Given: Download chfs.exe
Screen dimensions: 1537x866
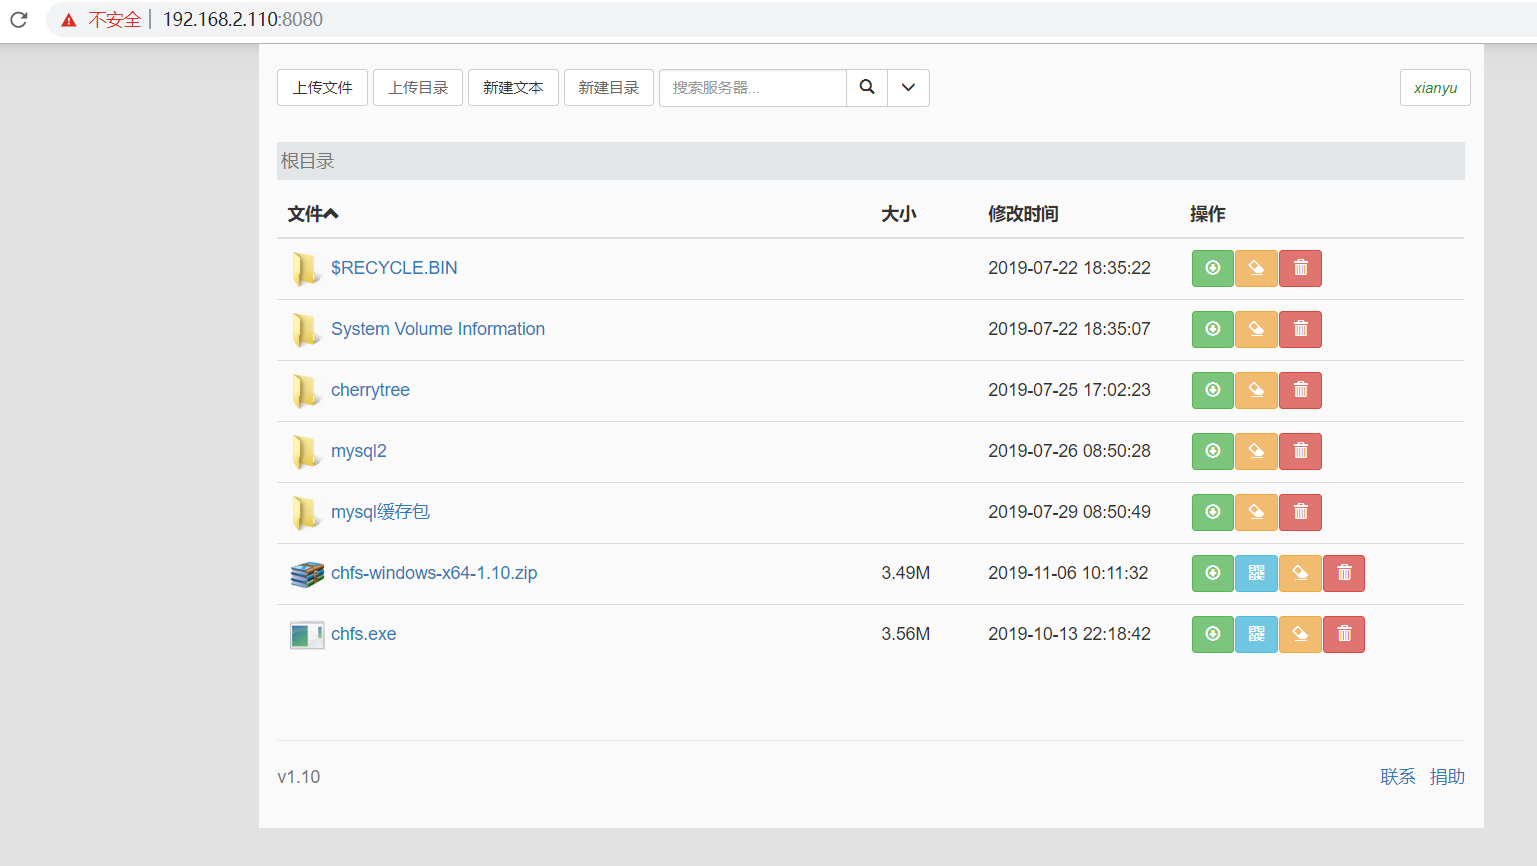Looking at the screenshot, I should (1212, 634).
